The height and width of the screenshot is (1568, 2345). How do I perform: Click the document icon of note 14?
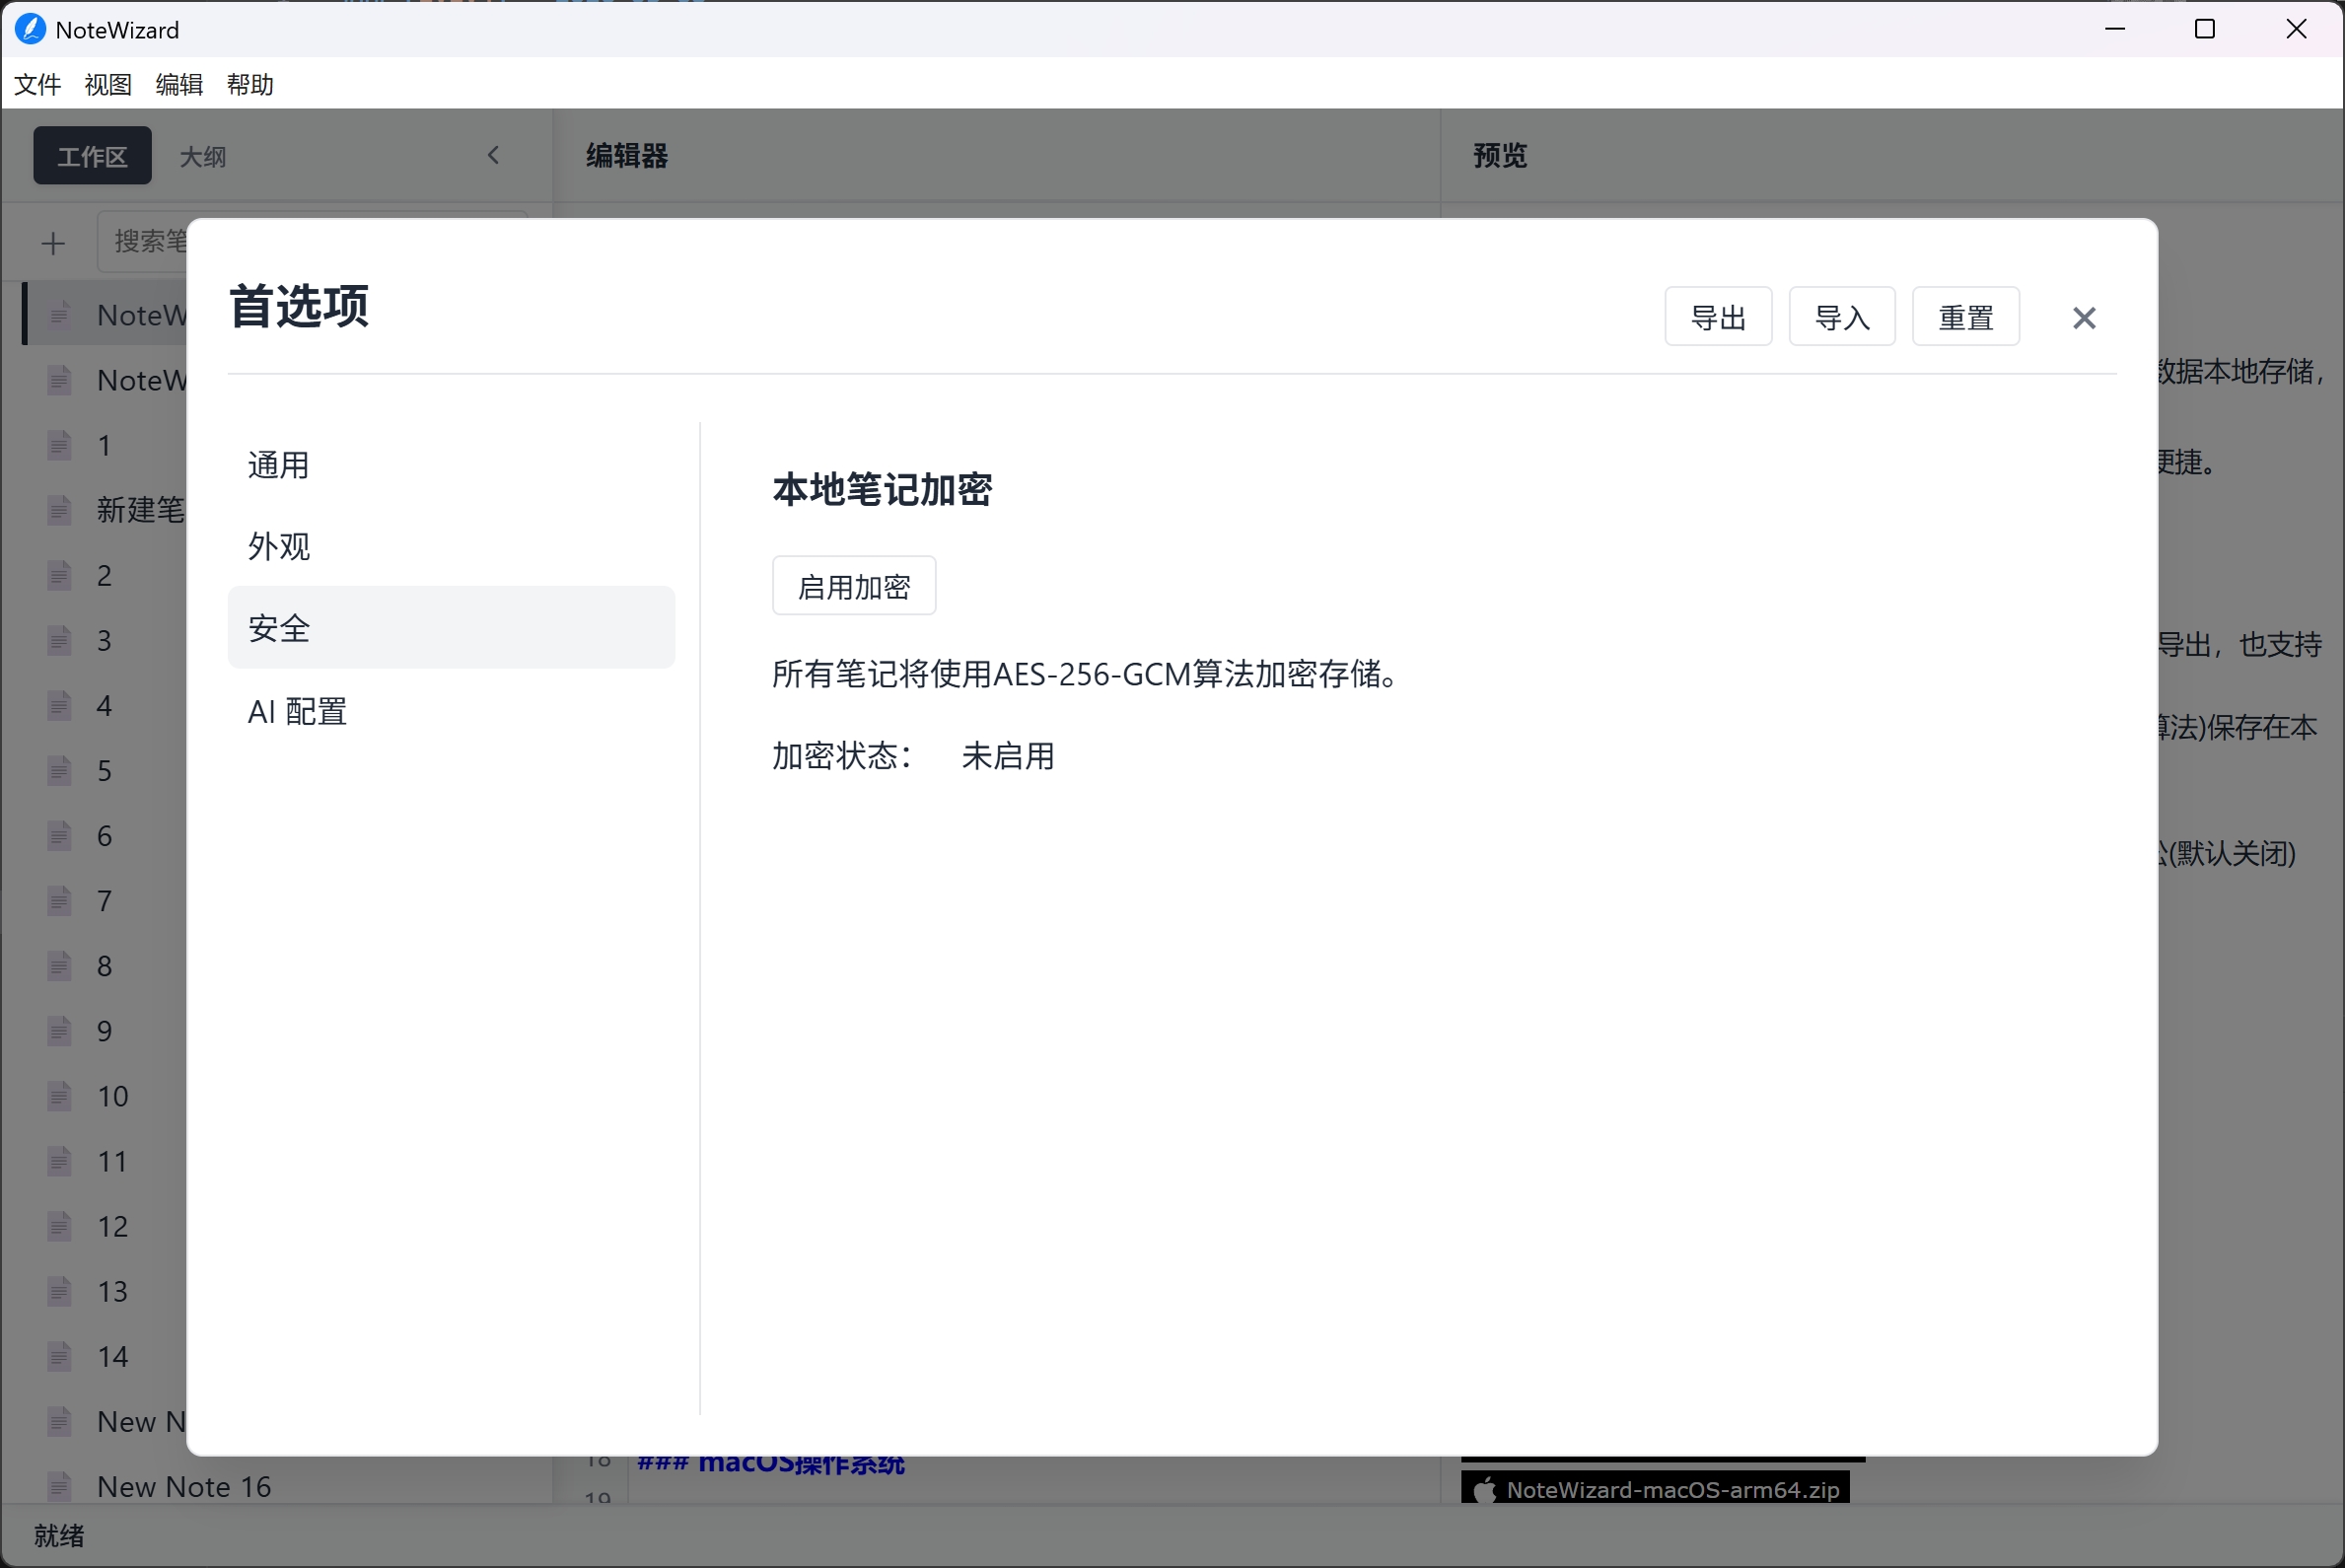(x=59, y=1356)
